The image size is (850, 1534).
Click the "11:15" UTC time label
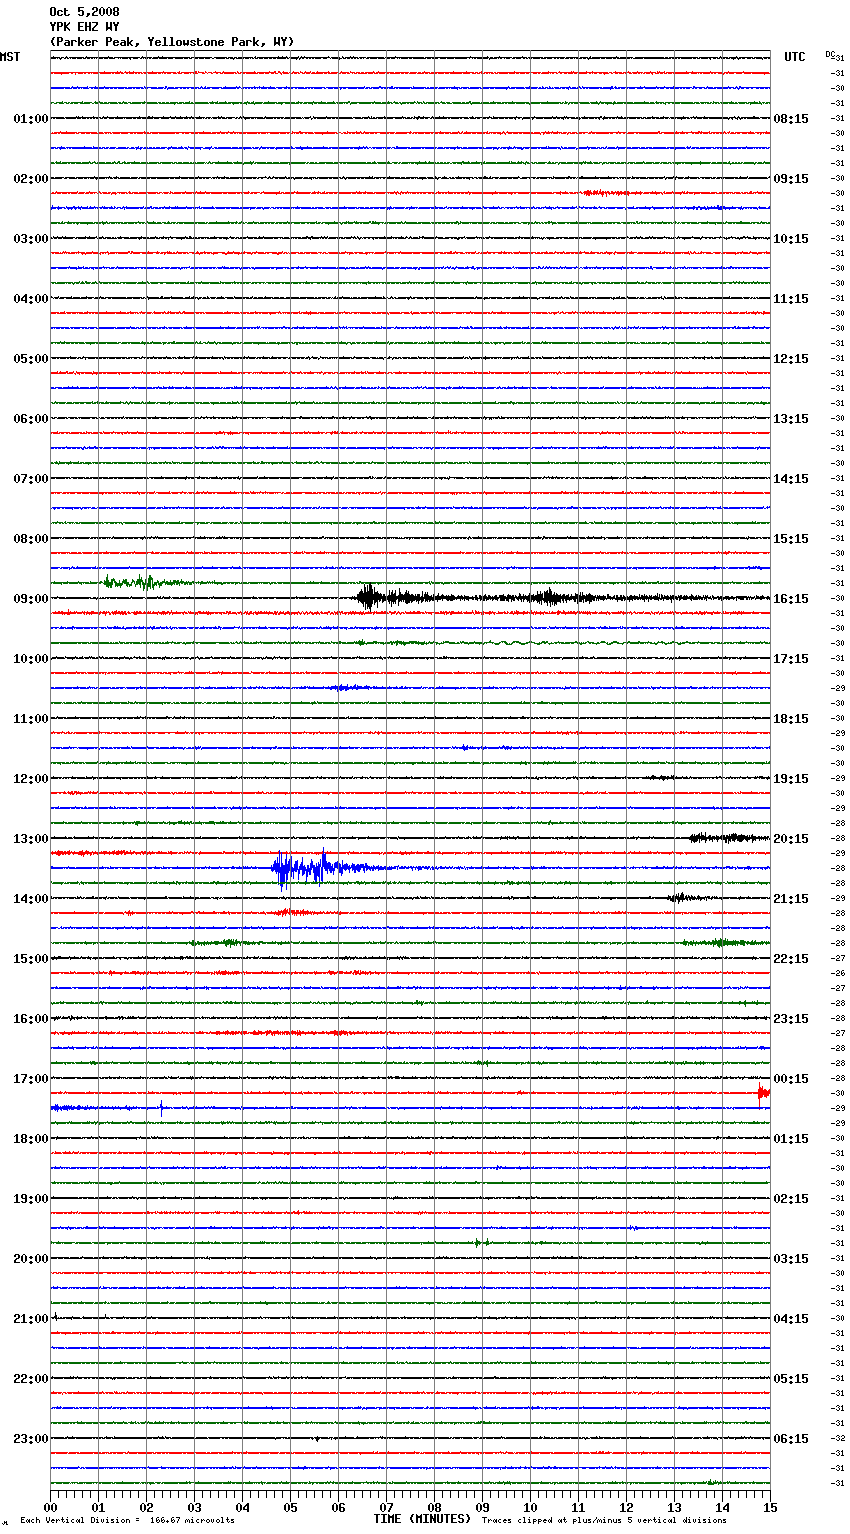click(791, 299)
